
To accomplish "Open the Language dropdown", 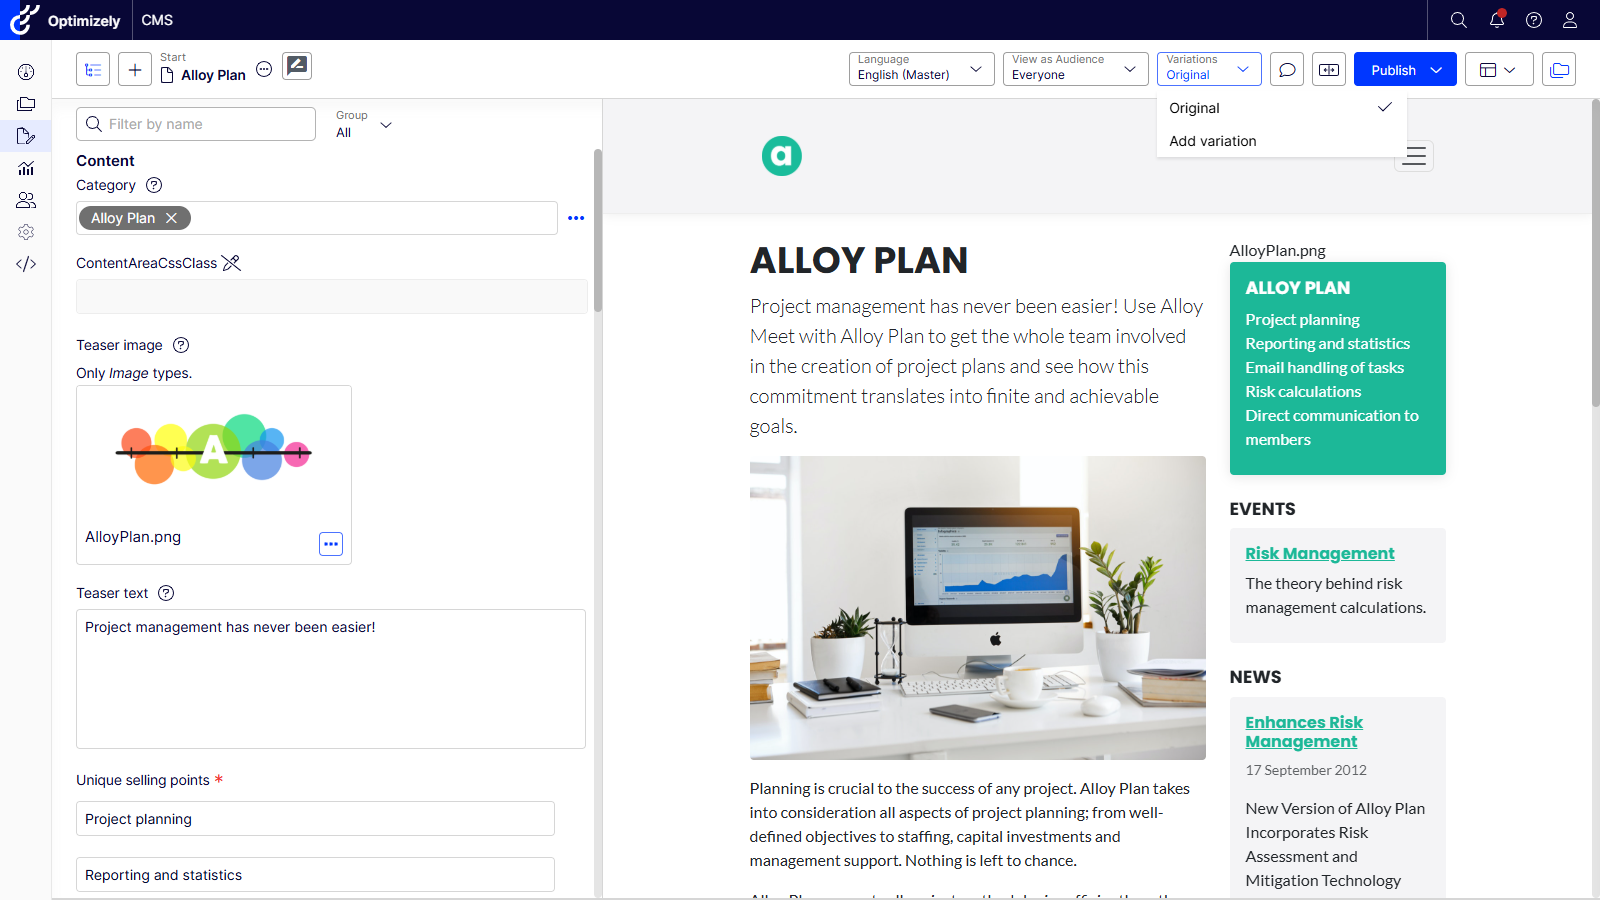I will [922, 69].
